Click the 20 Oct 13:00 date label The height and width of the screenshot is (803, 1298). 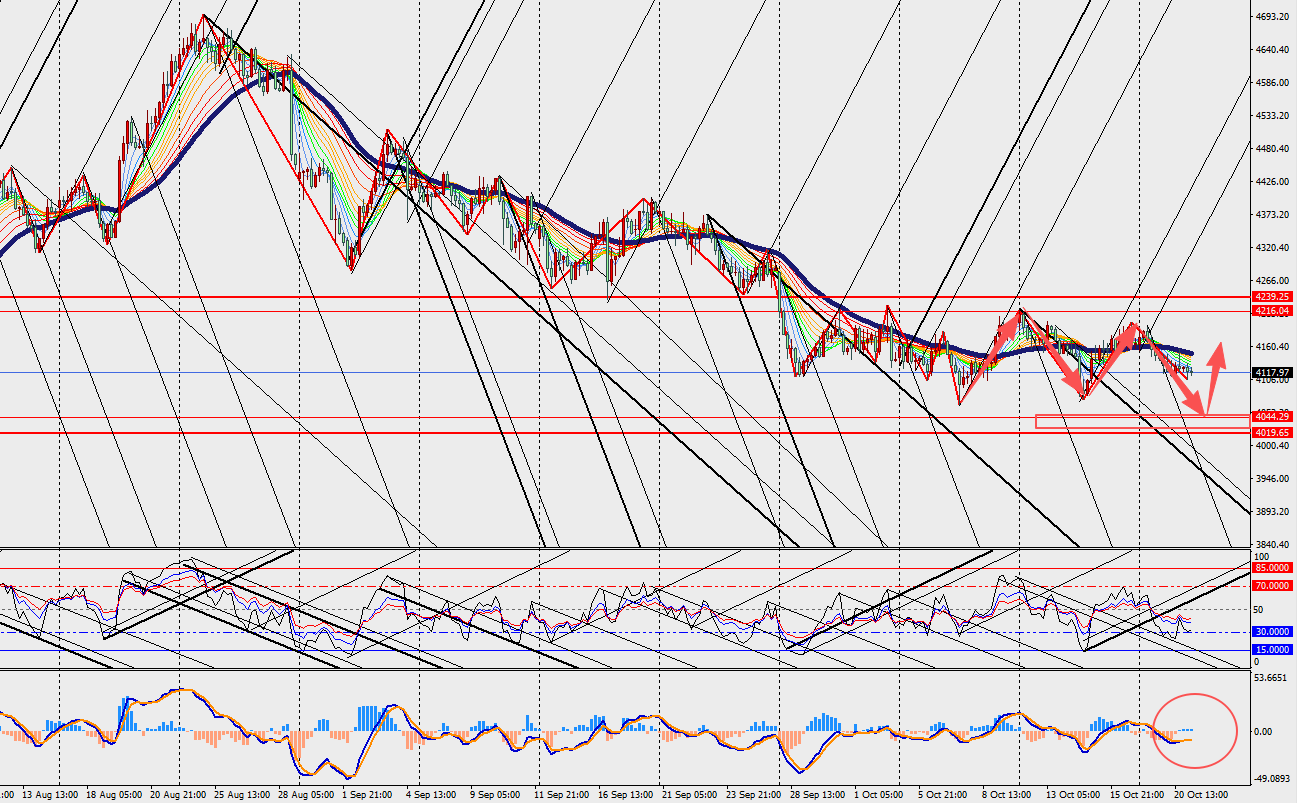pos(1200,795)
